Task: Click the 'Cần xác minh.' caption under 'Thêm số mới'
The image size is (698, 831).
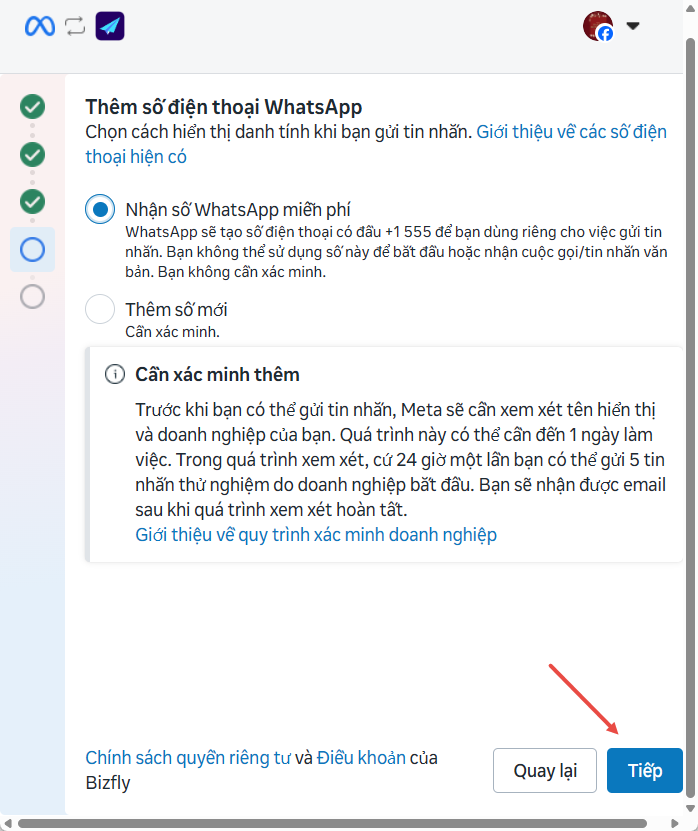Action: pyautogui.click(x=172, y=332)
